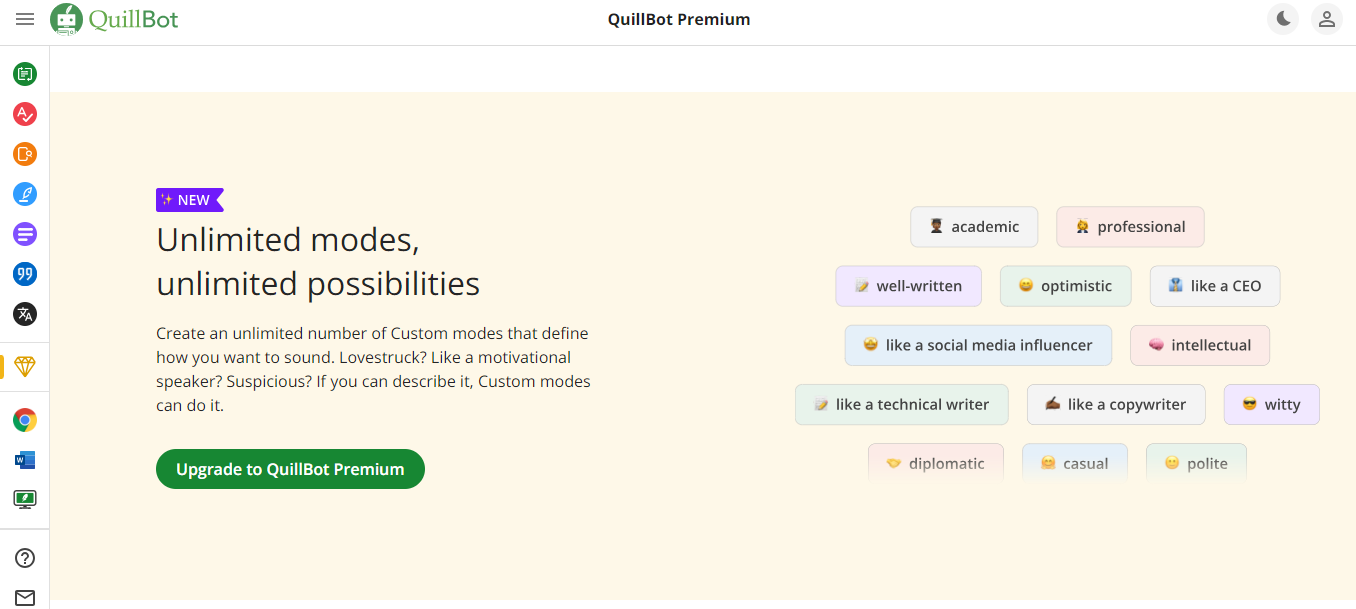Click the QuillBot logo
The width and height of the screenshot is (1356, 609).
coord(113,19)
